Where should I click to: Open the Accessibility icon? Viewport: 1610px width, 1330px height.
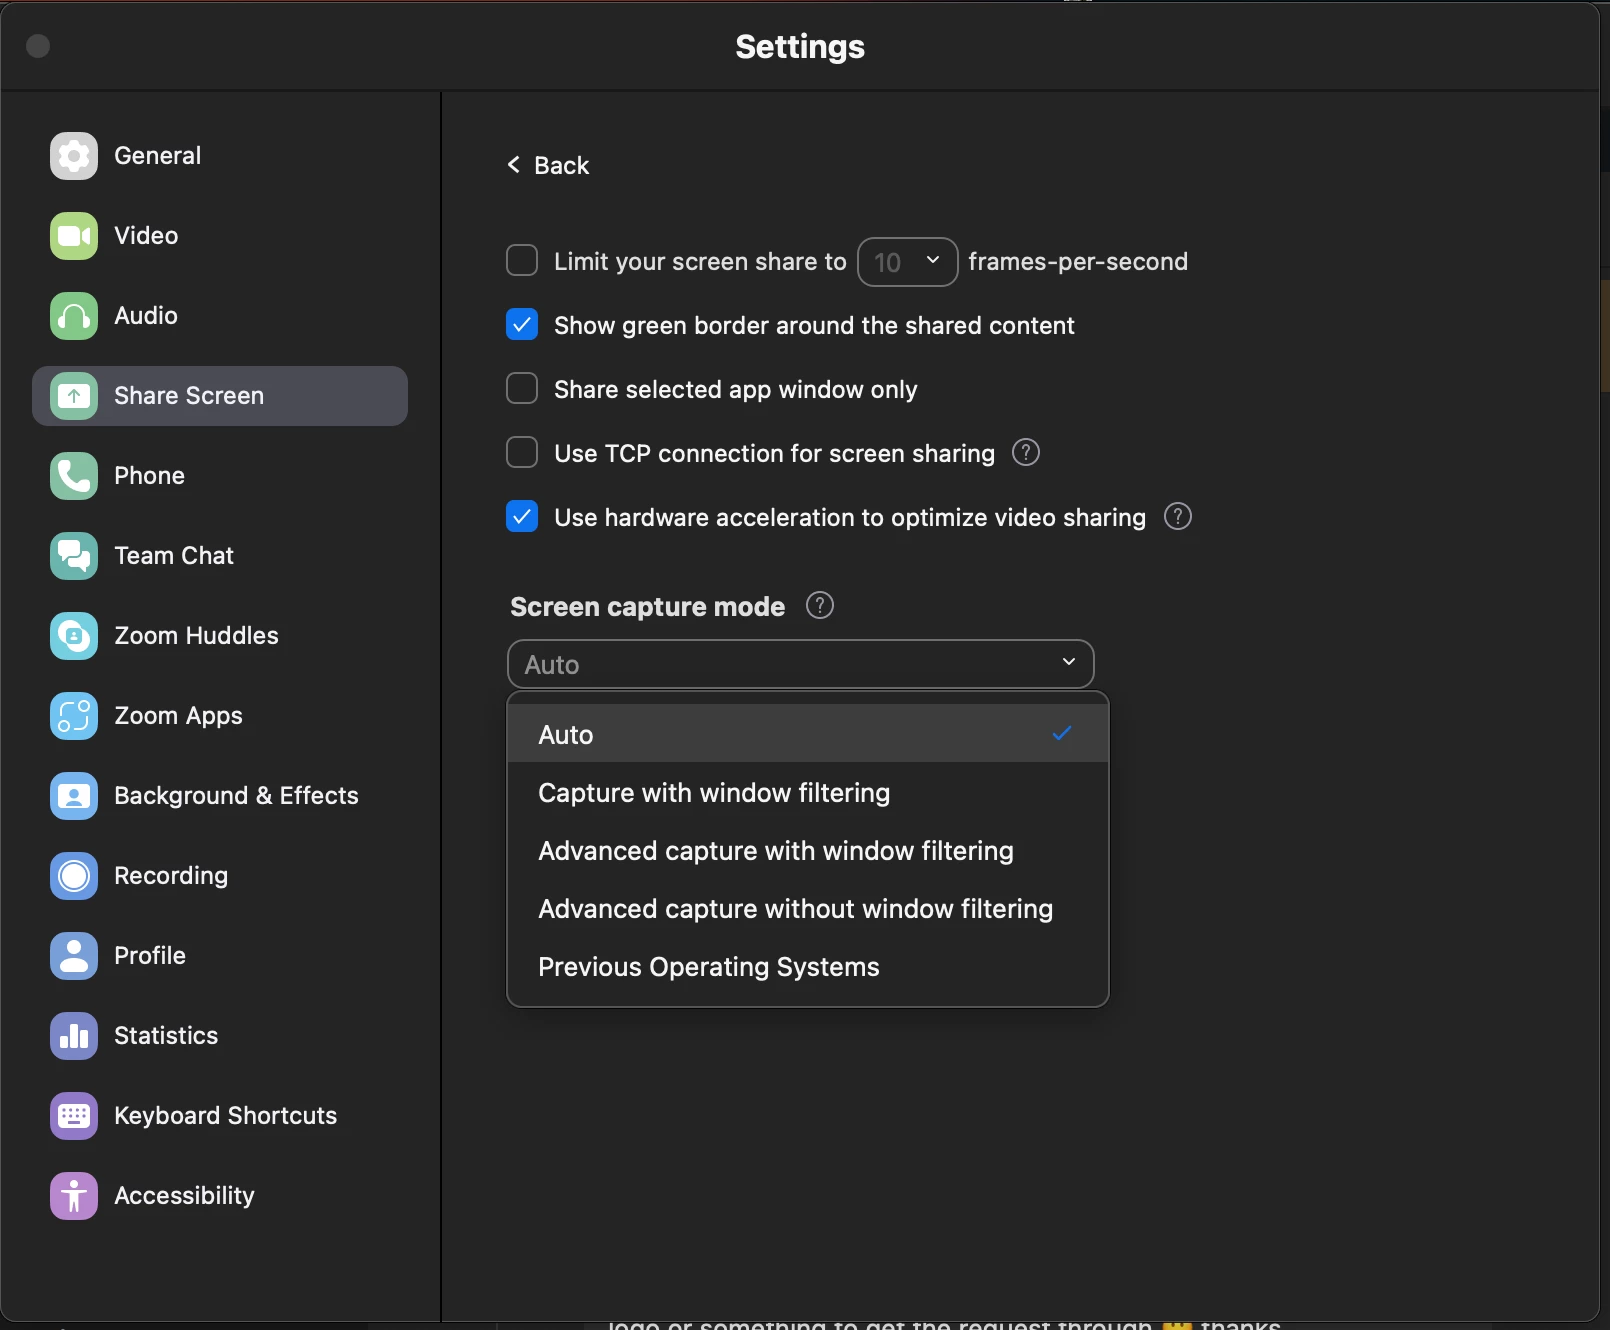74,1196
